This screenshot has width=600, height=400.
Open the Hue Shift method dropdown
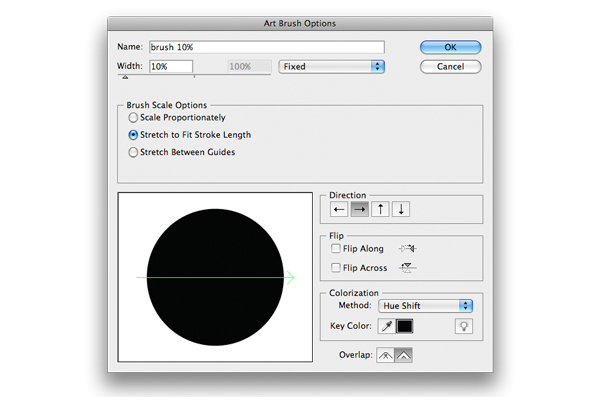(426, 305)
